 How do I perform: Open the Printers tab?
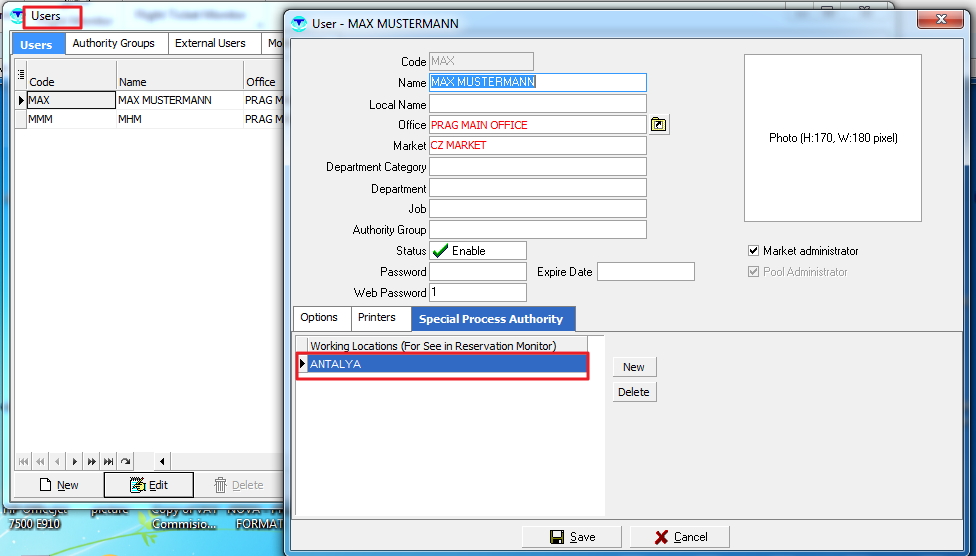coord(378,318)
